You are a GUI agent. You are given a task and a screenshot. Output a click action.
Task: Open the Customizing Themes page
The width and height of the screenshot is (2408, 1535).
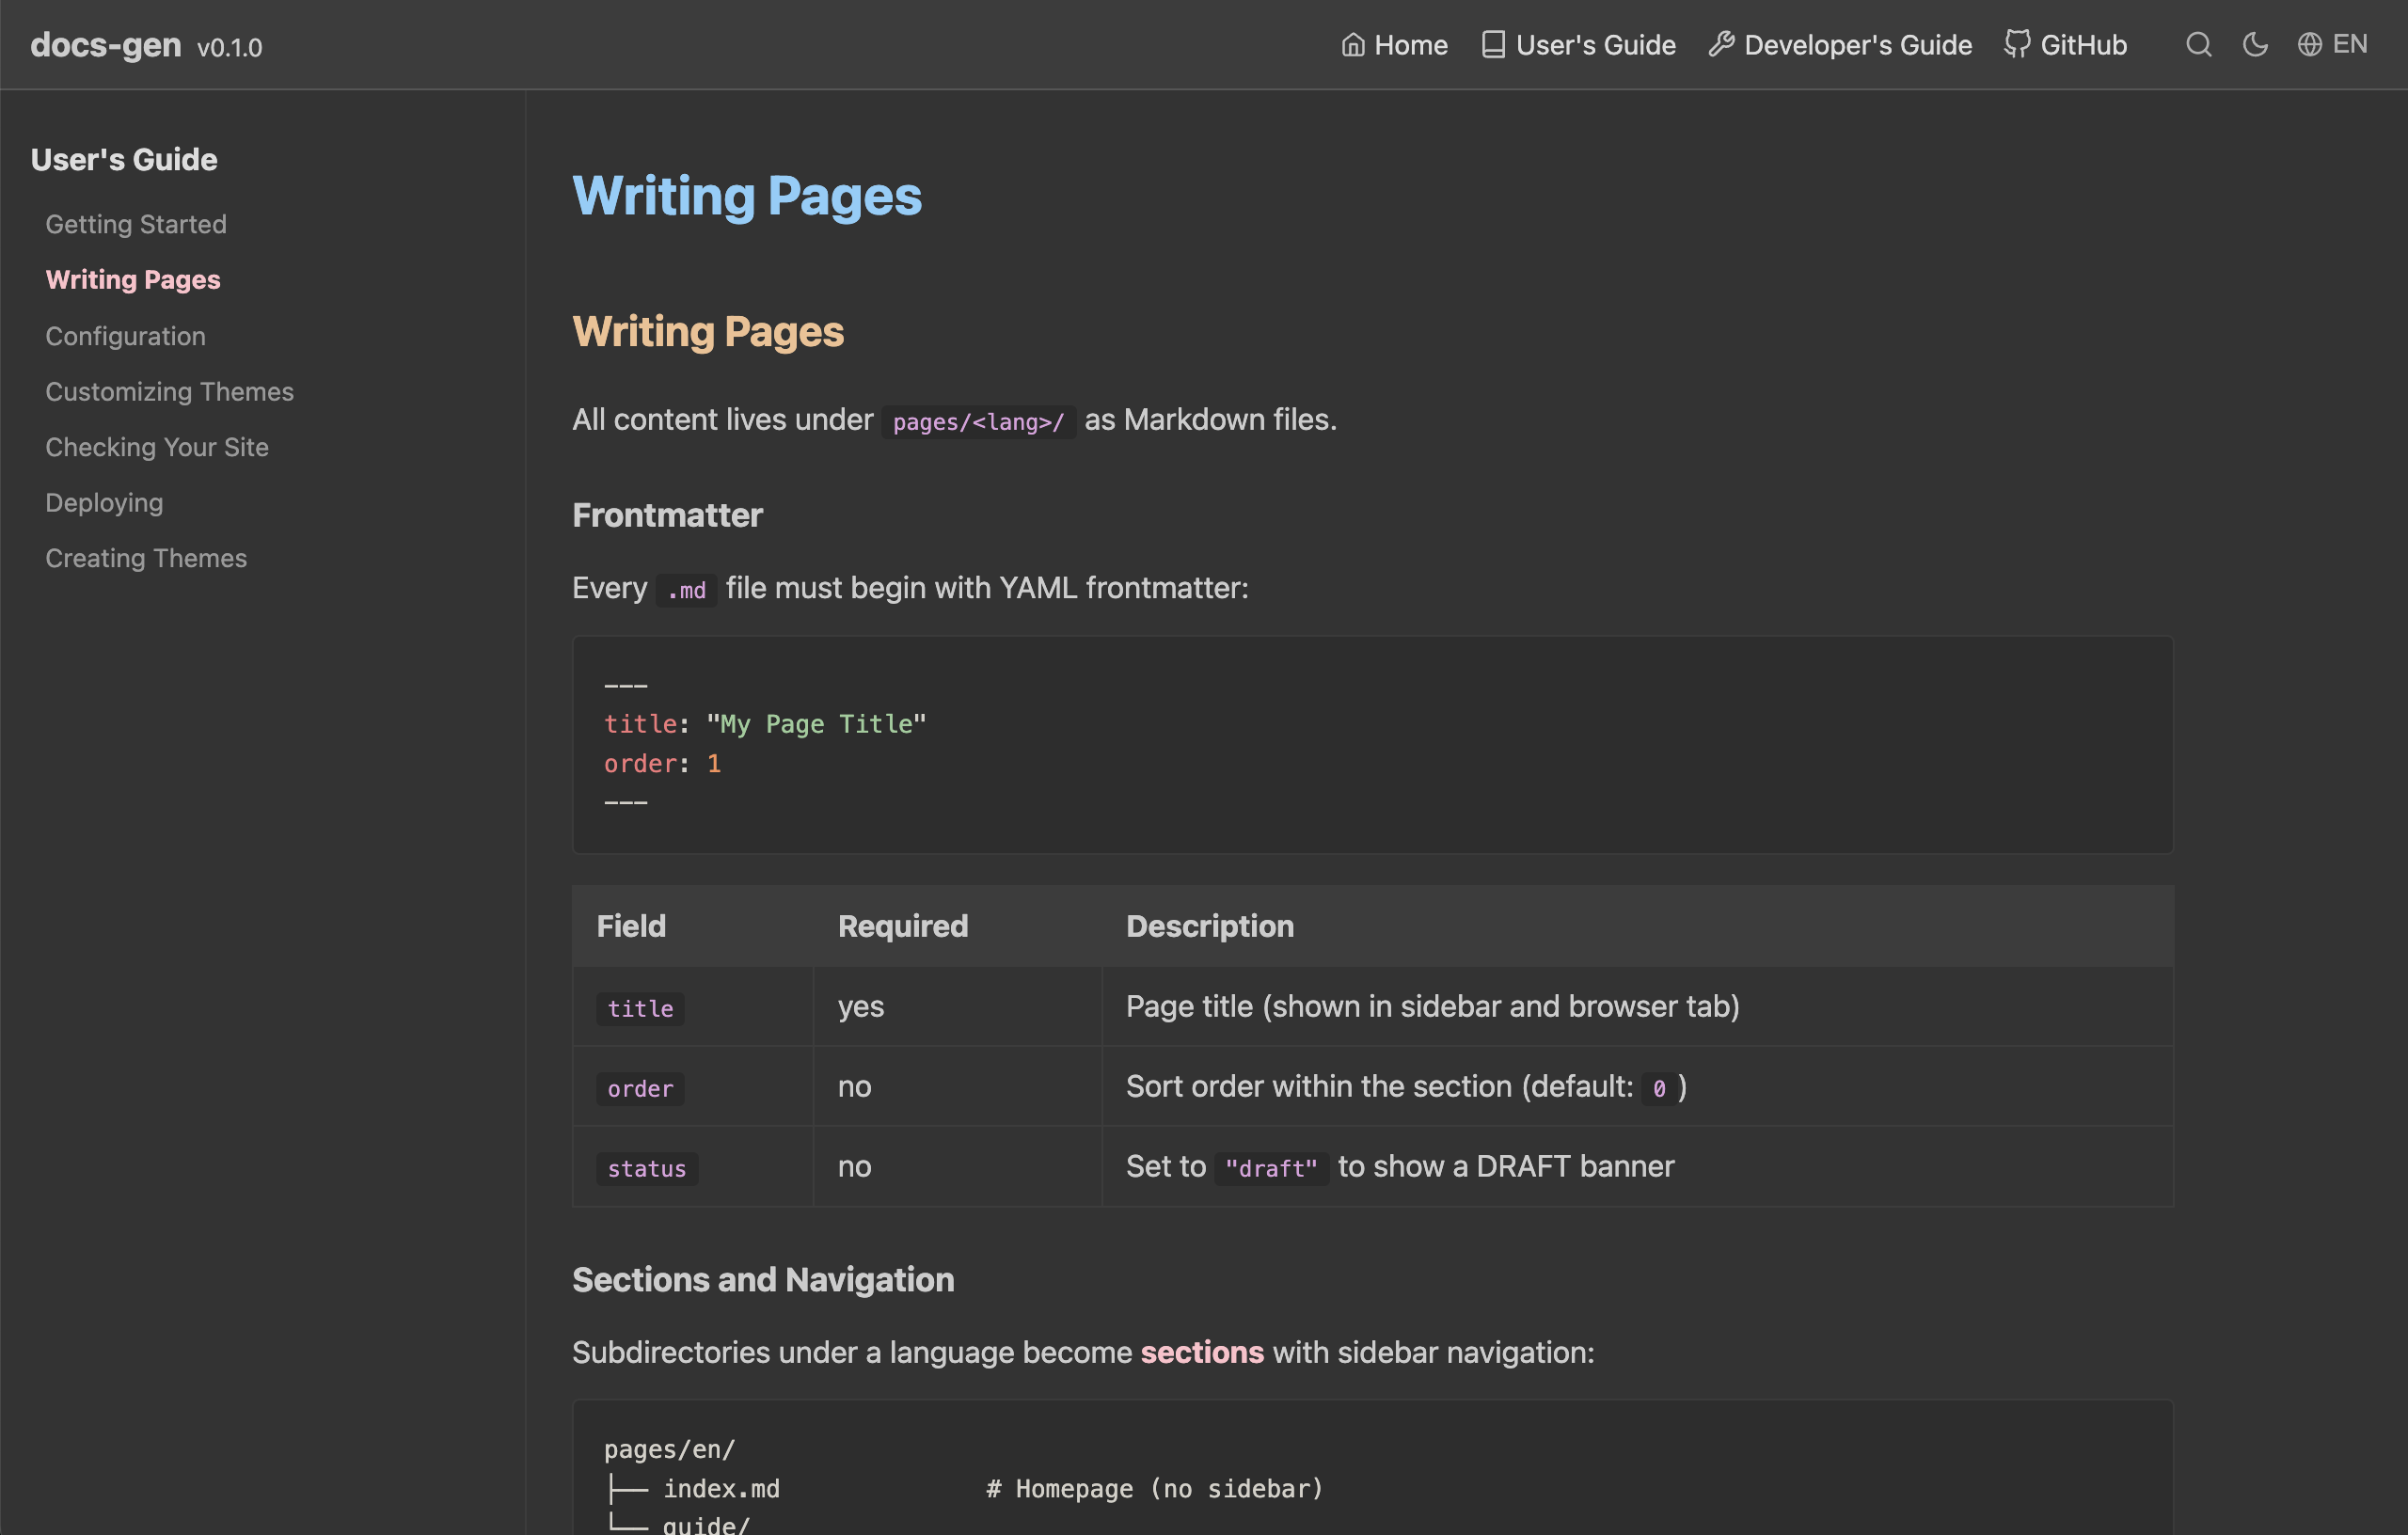click(x=169, y=391)
